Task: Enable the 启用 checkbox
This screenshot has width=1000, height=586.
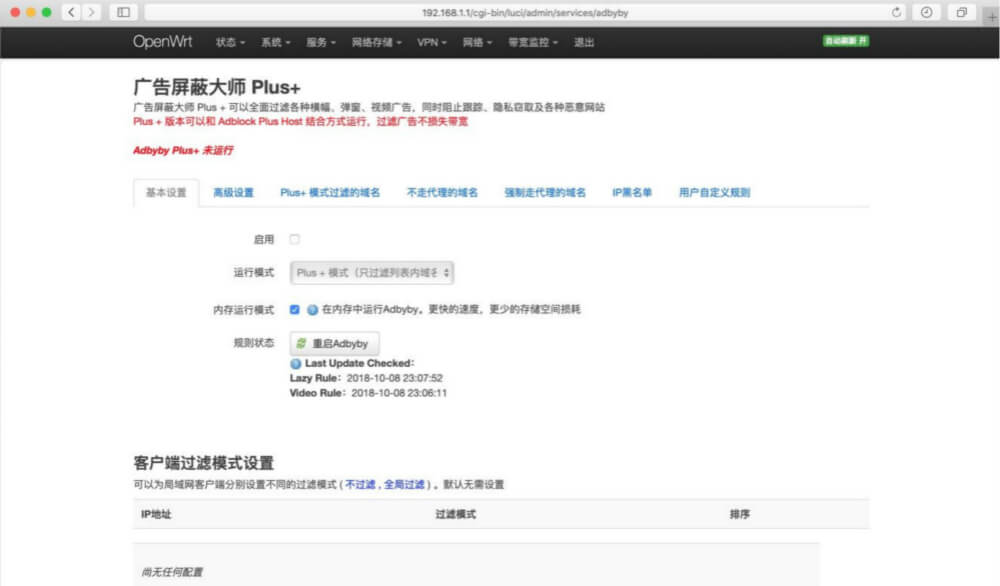Action: click(x=293, y=239)
